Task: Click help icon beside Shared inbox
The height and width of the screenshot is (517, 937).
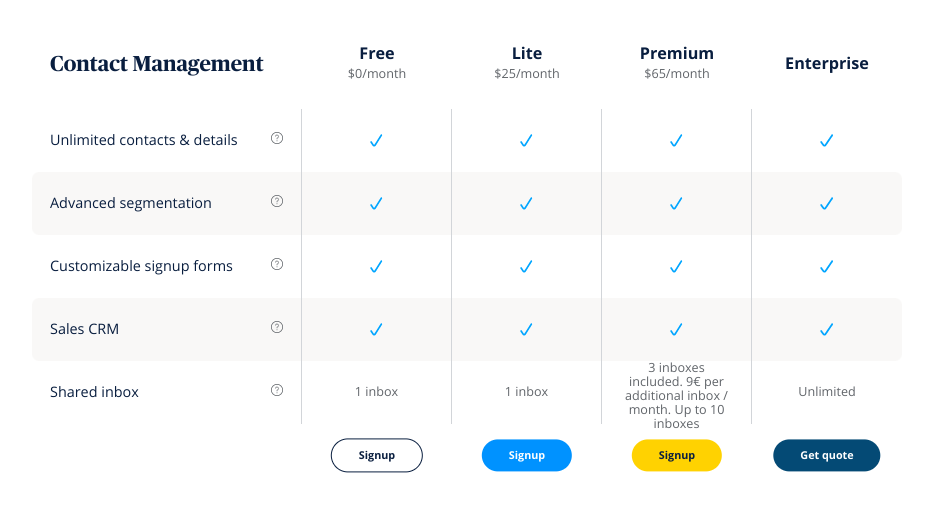Action: (277, 391)
